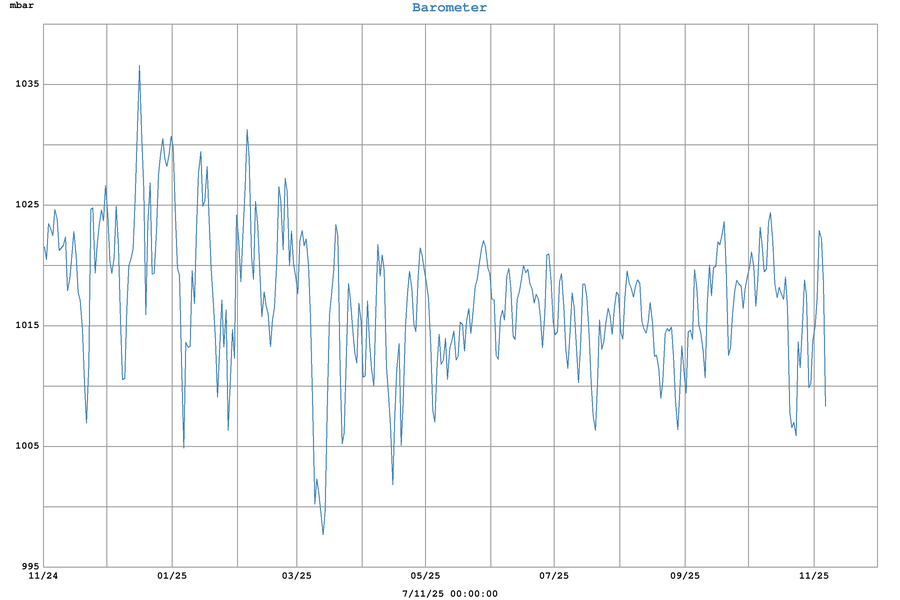Select the deep trough just after 01/25

pyautogui.click(x=184, y=447)
